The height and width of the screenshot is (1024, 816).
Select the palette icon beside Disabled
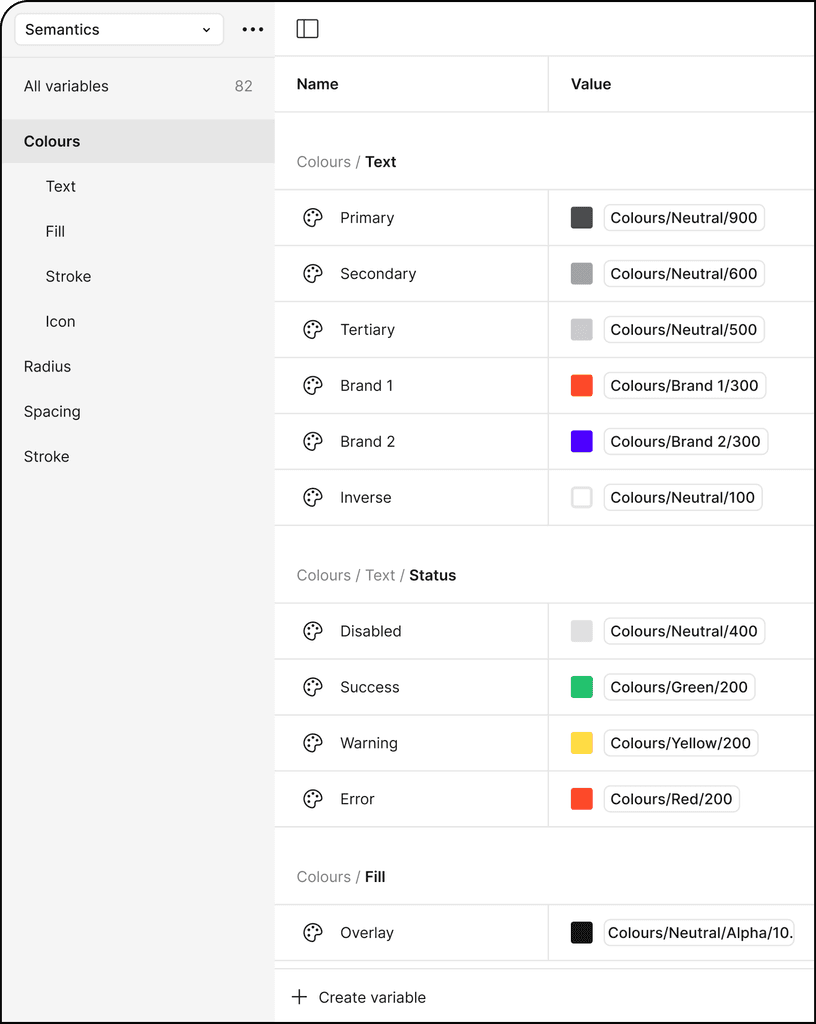coord(313,631)
